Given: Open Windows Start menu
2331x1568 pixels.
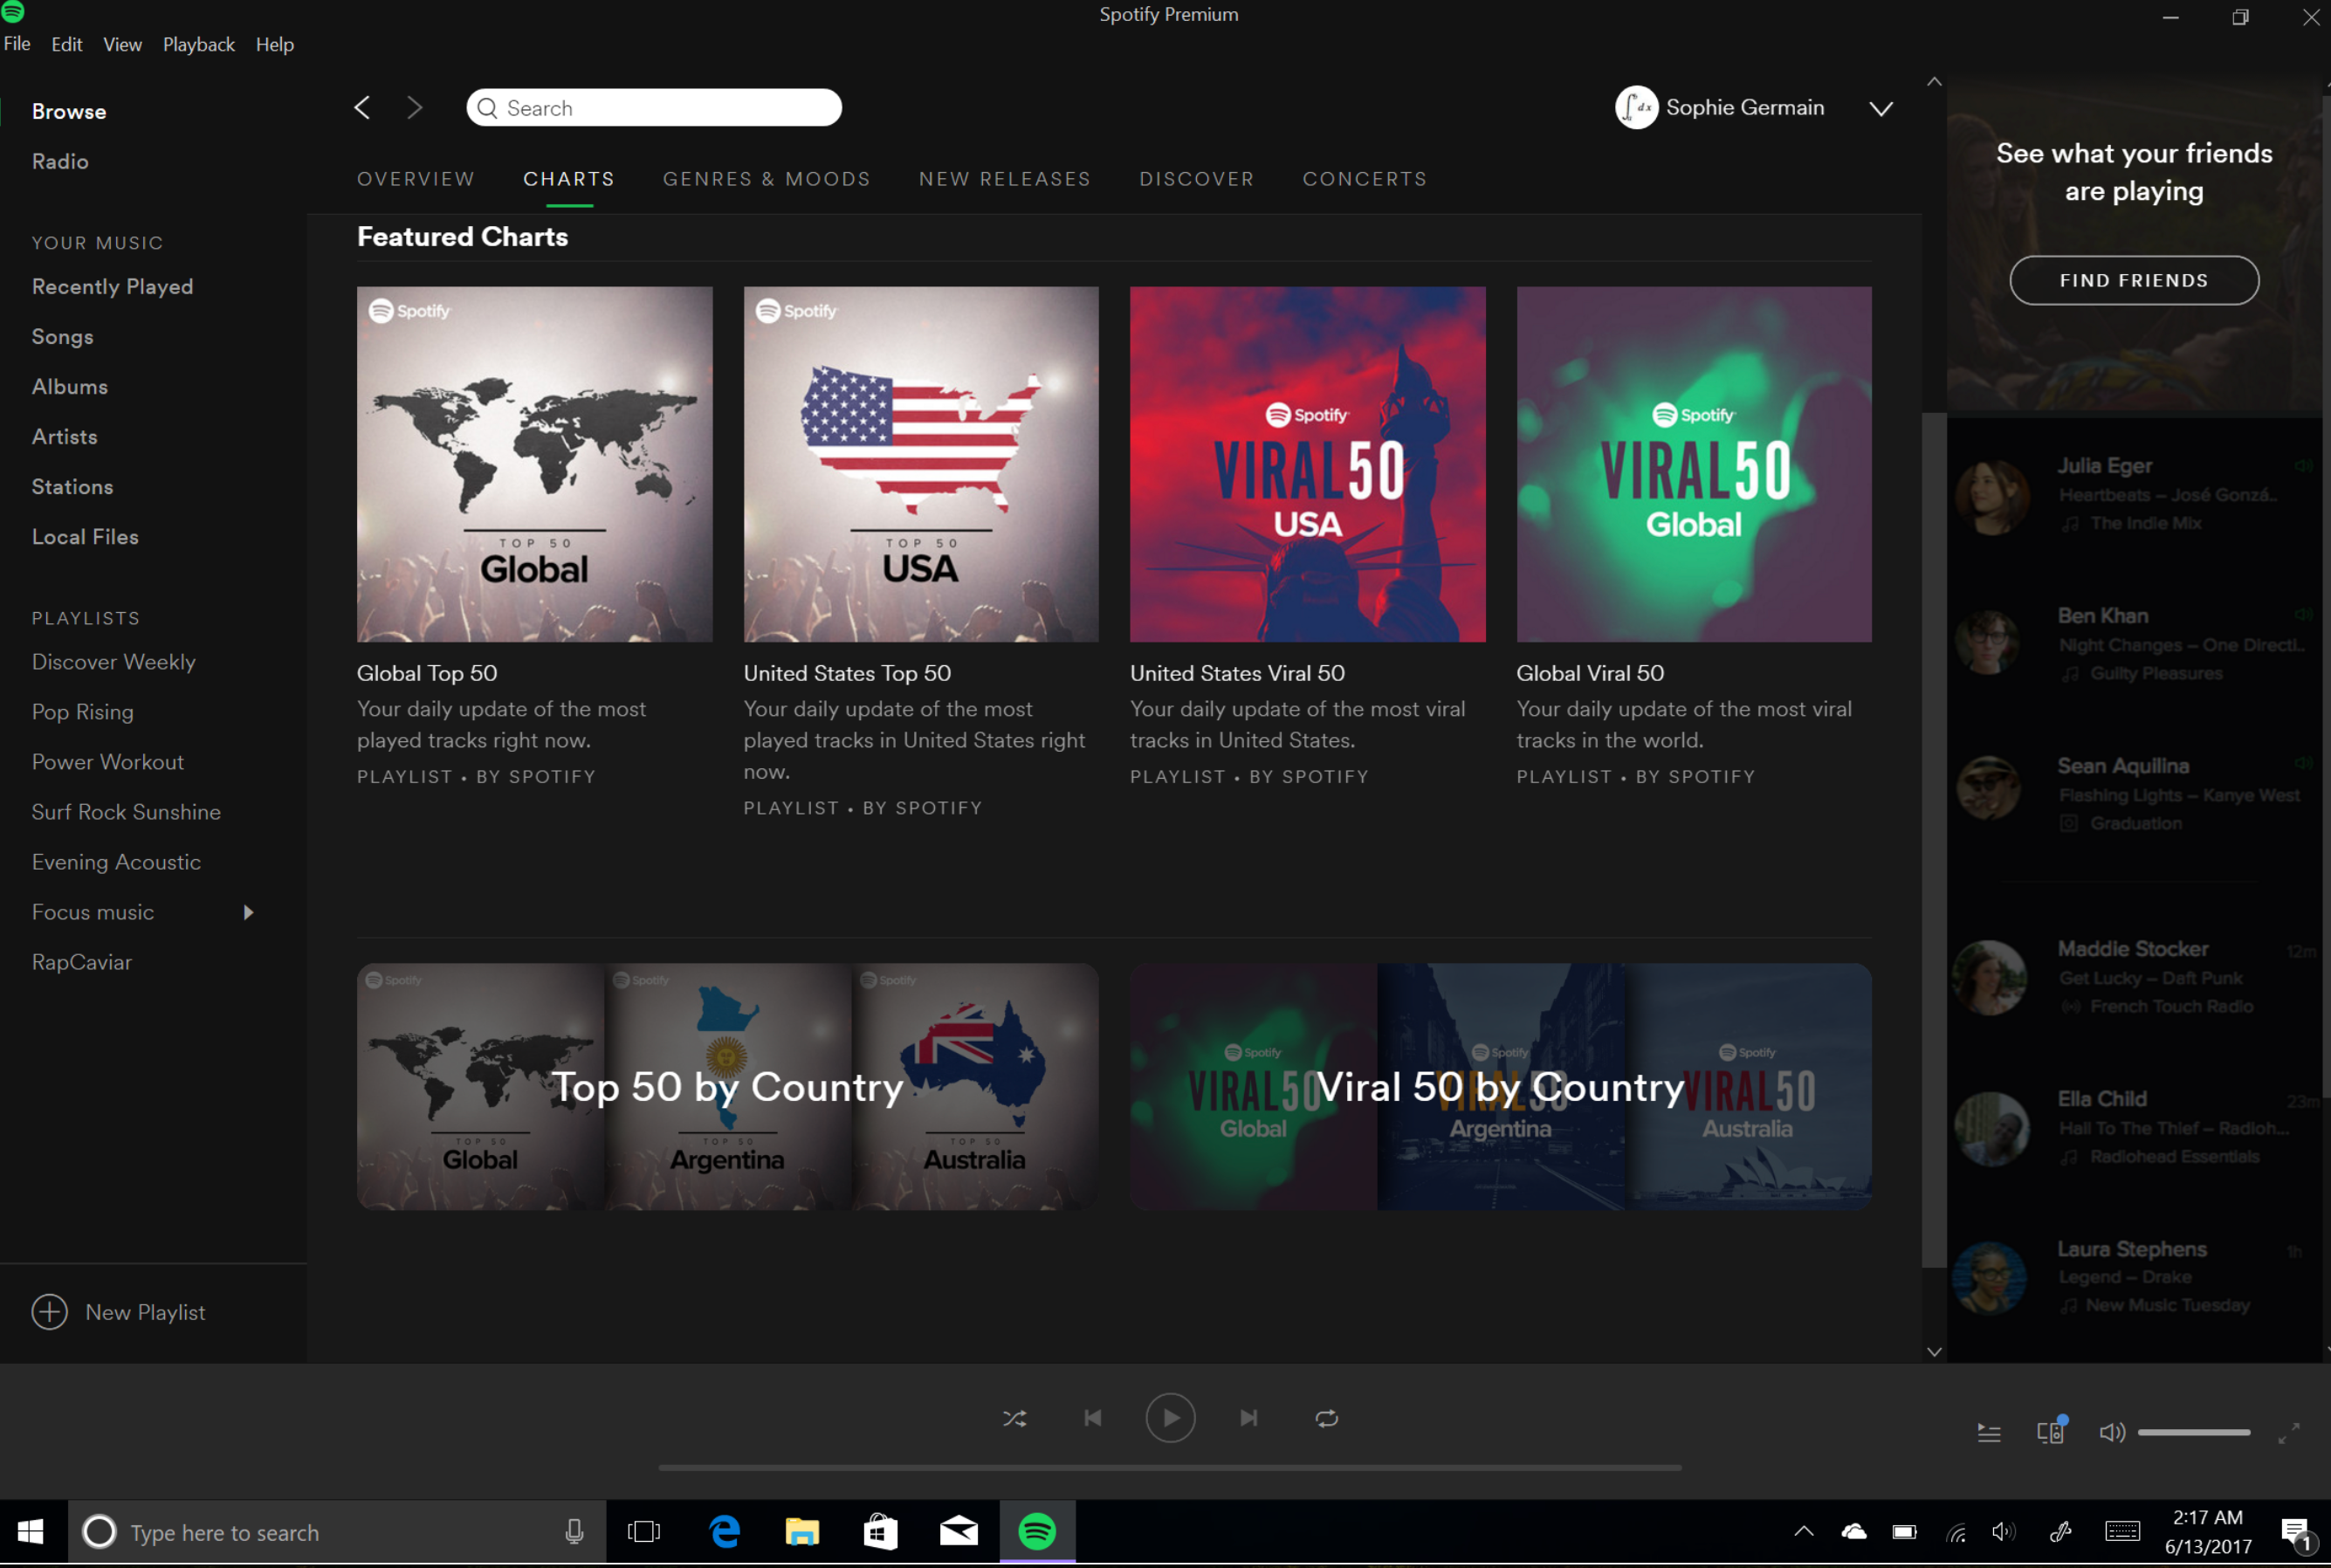Looking at the screenshot, I should pyautogui.click(x=31, y=1531).
